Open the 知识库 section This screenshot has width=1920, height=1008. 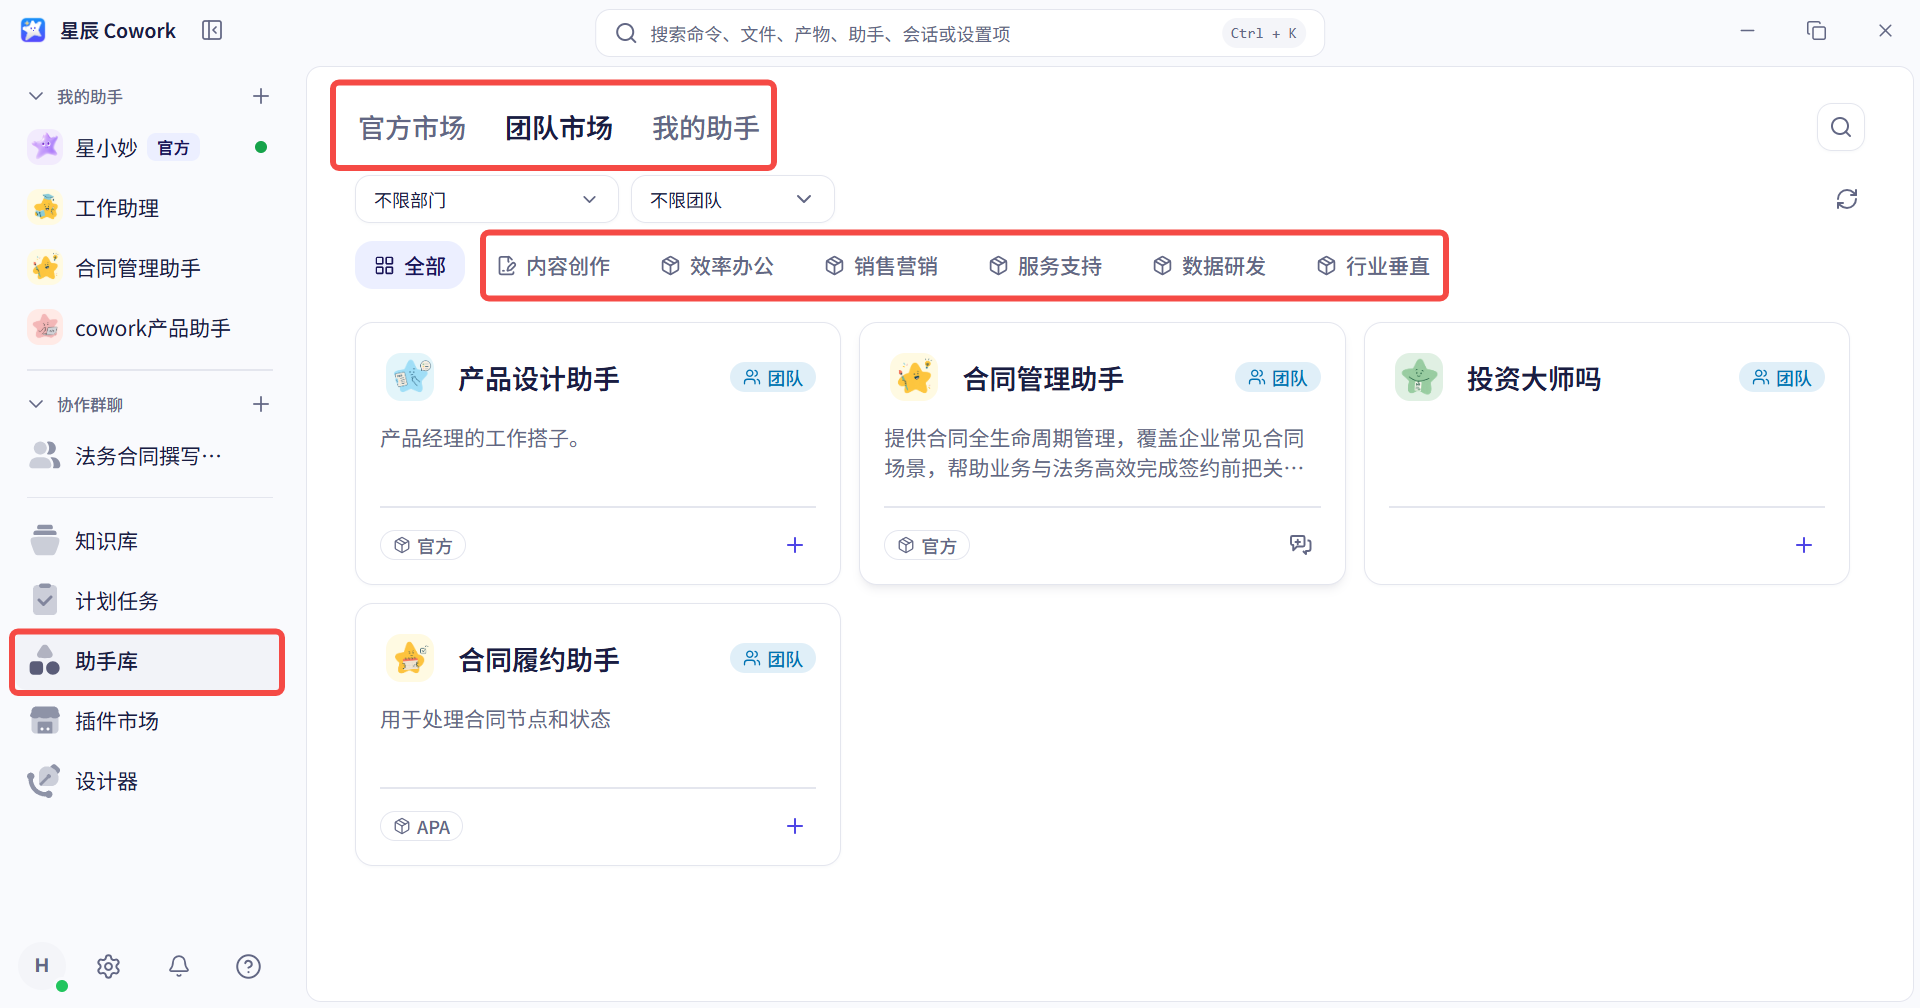tap(148, 541)
